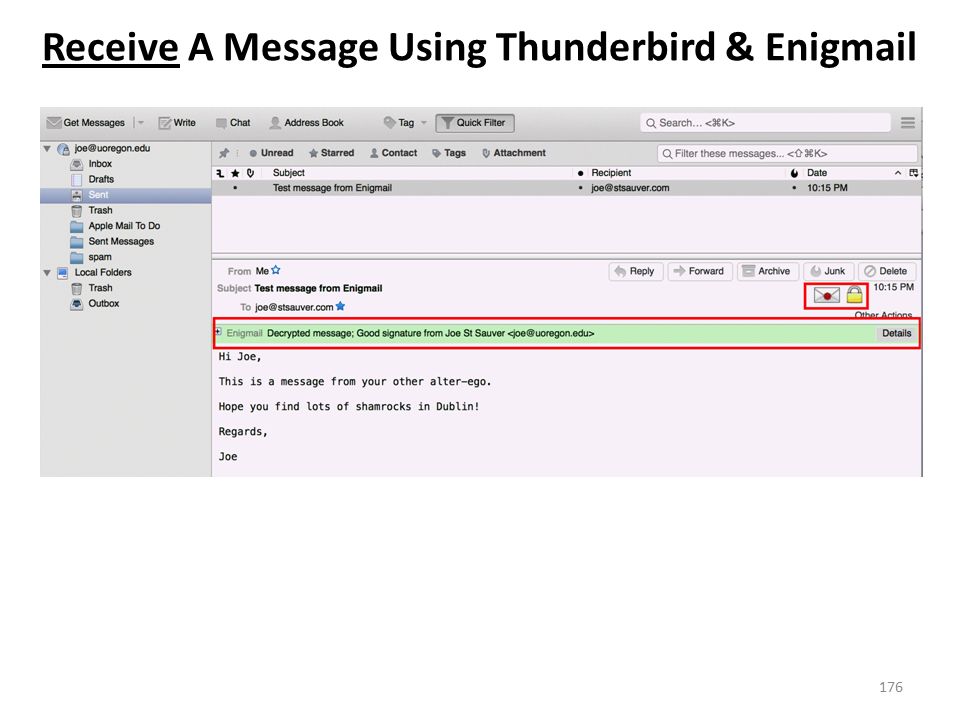Toggle the Contact quick filter

[393, 153]
